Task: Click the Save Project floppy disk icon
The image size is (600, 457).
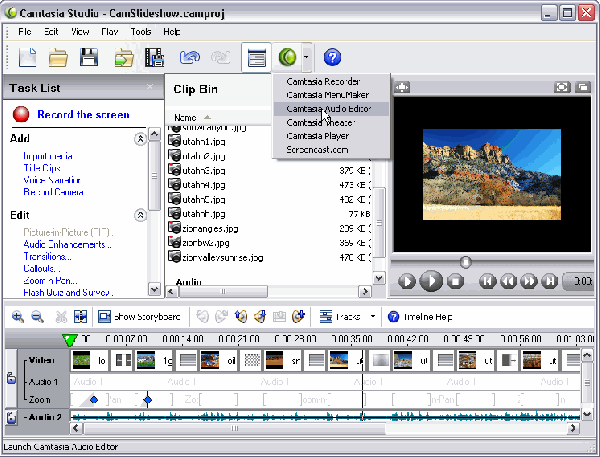Action: pyautogui.click(x=89, y=57)
